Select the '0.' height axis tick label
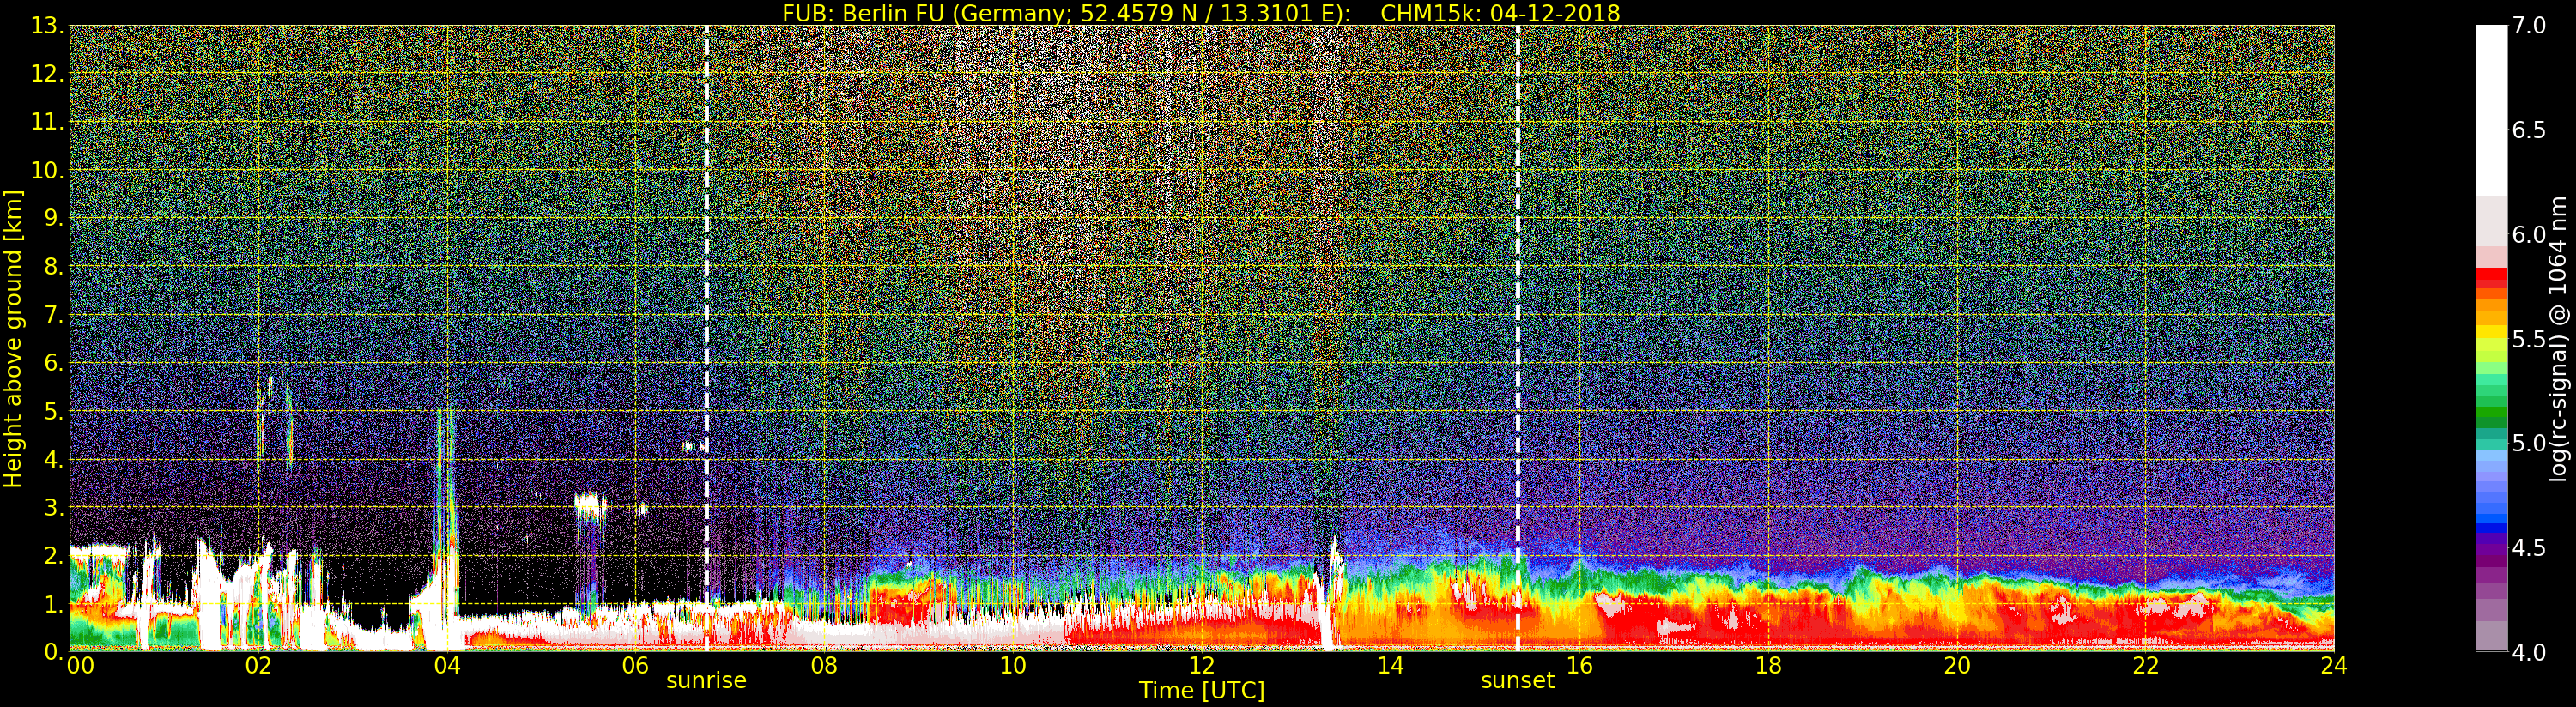 point(53,652)
